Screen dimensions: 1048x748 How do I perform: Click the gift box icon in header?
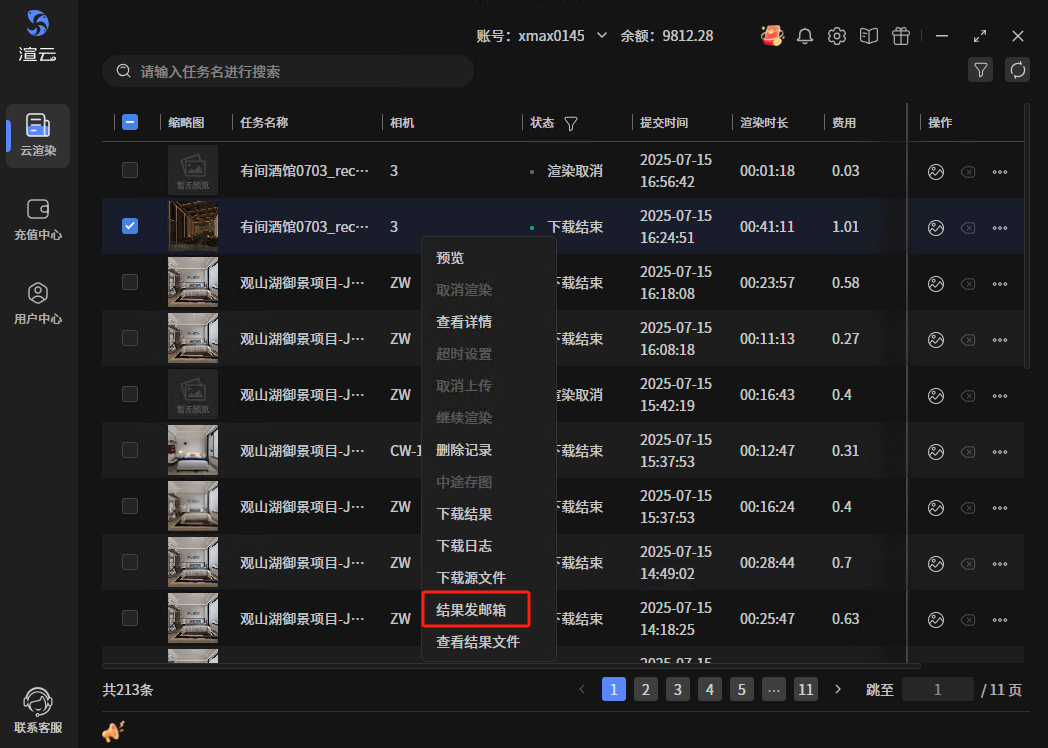coord(901,36)
